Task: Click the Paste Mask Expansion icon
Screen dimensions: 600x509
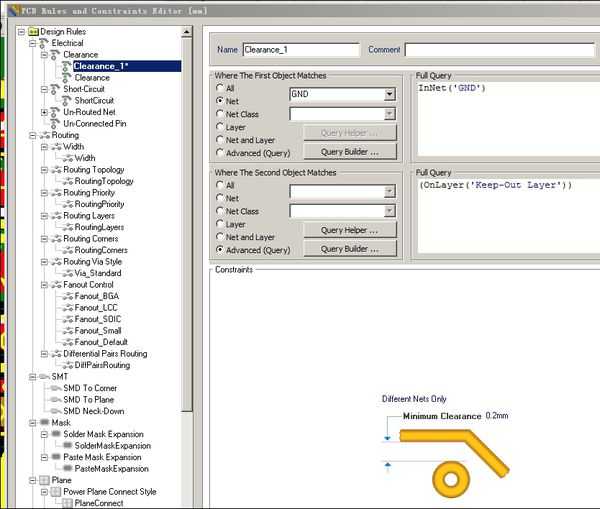Action: click(56, 457)
